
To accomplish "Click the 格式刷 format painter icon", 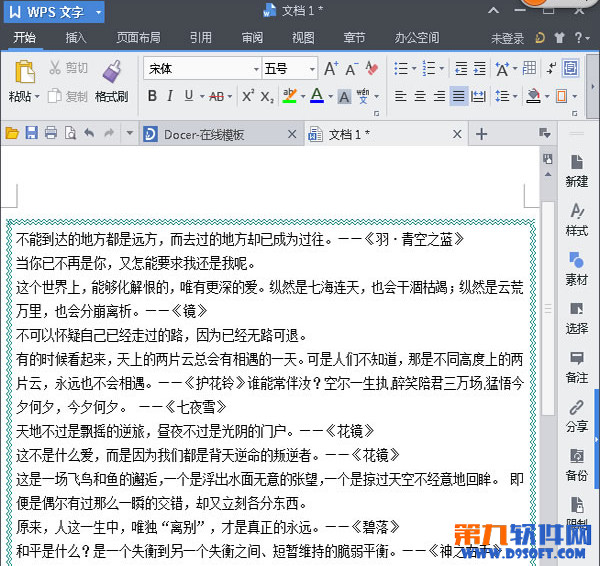I will (111, 71).
